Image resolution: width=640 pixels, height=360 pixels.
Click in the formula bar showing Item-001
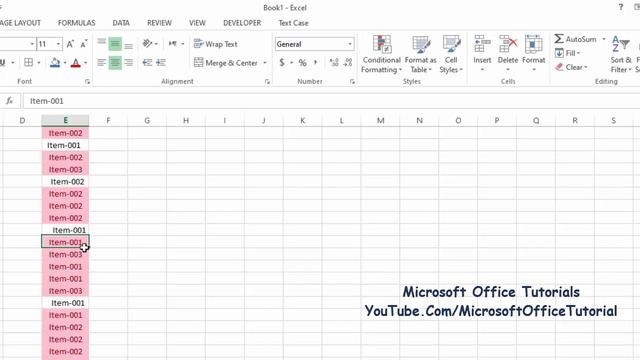(x=331, y=101)
